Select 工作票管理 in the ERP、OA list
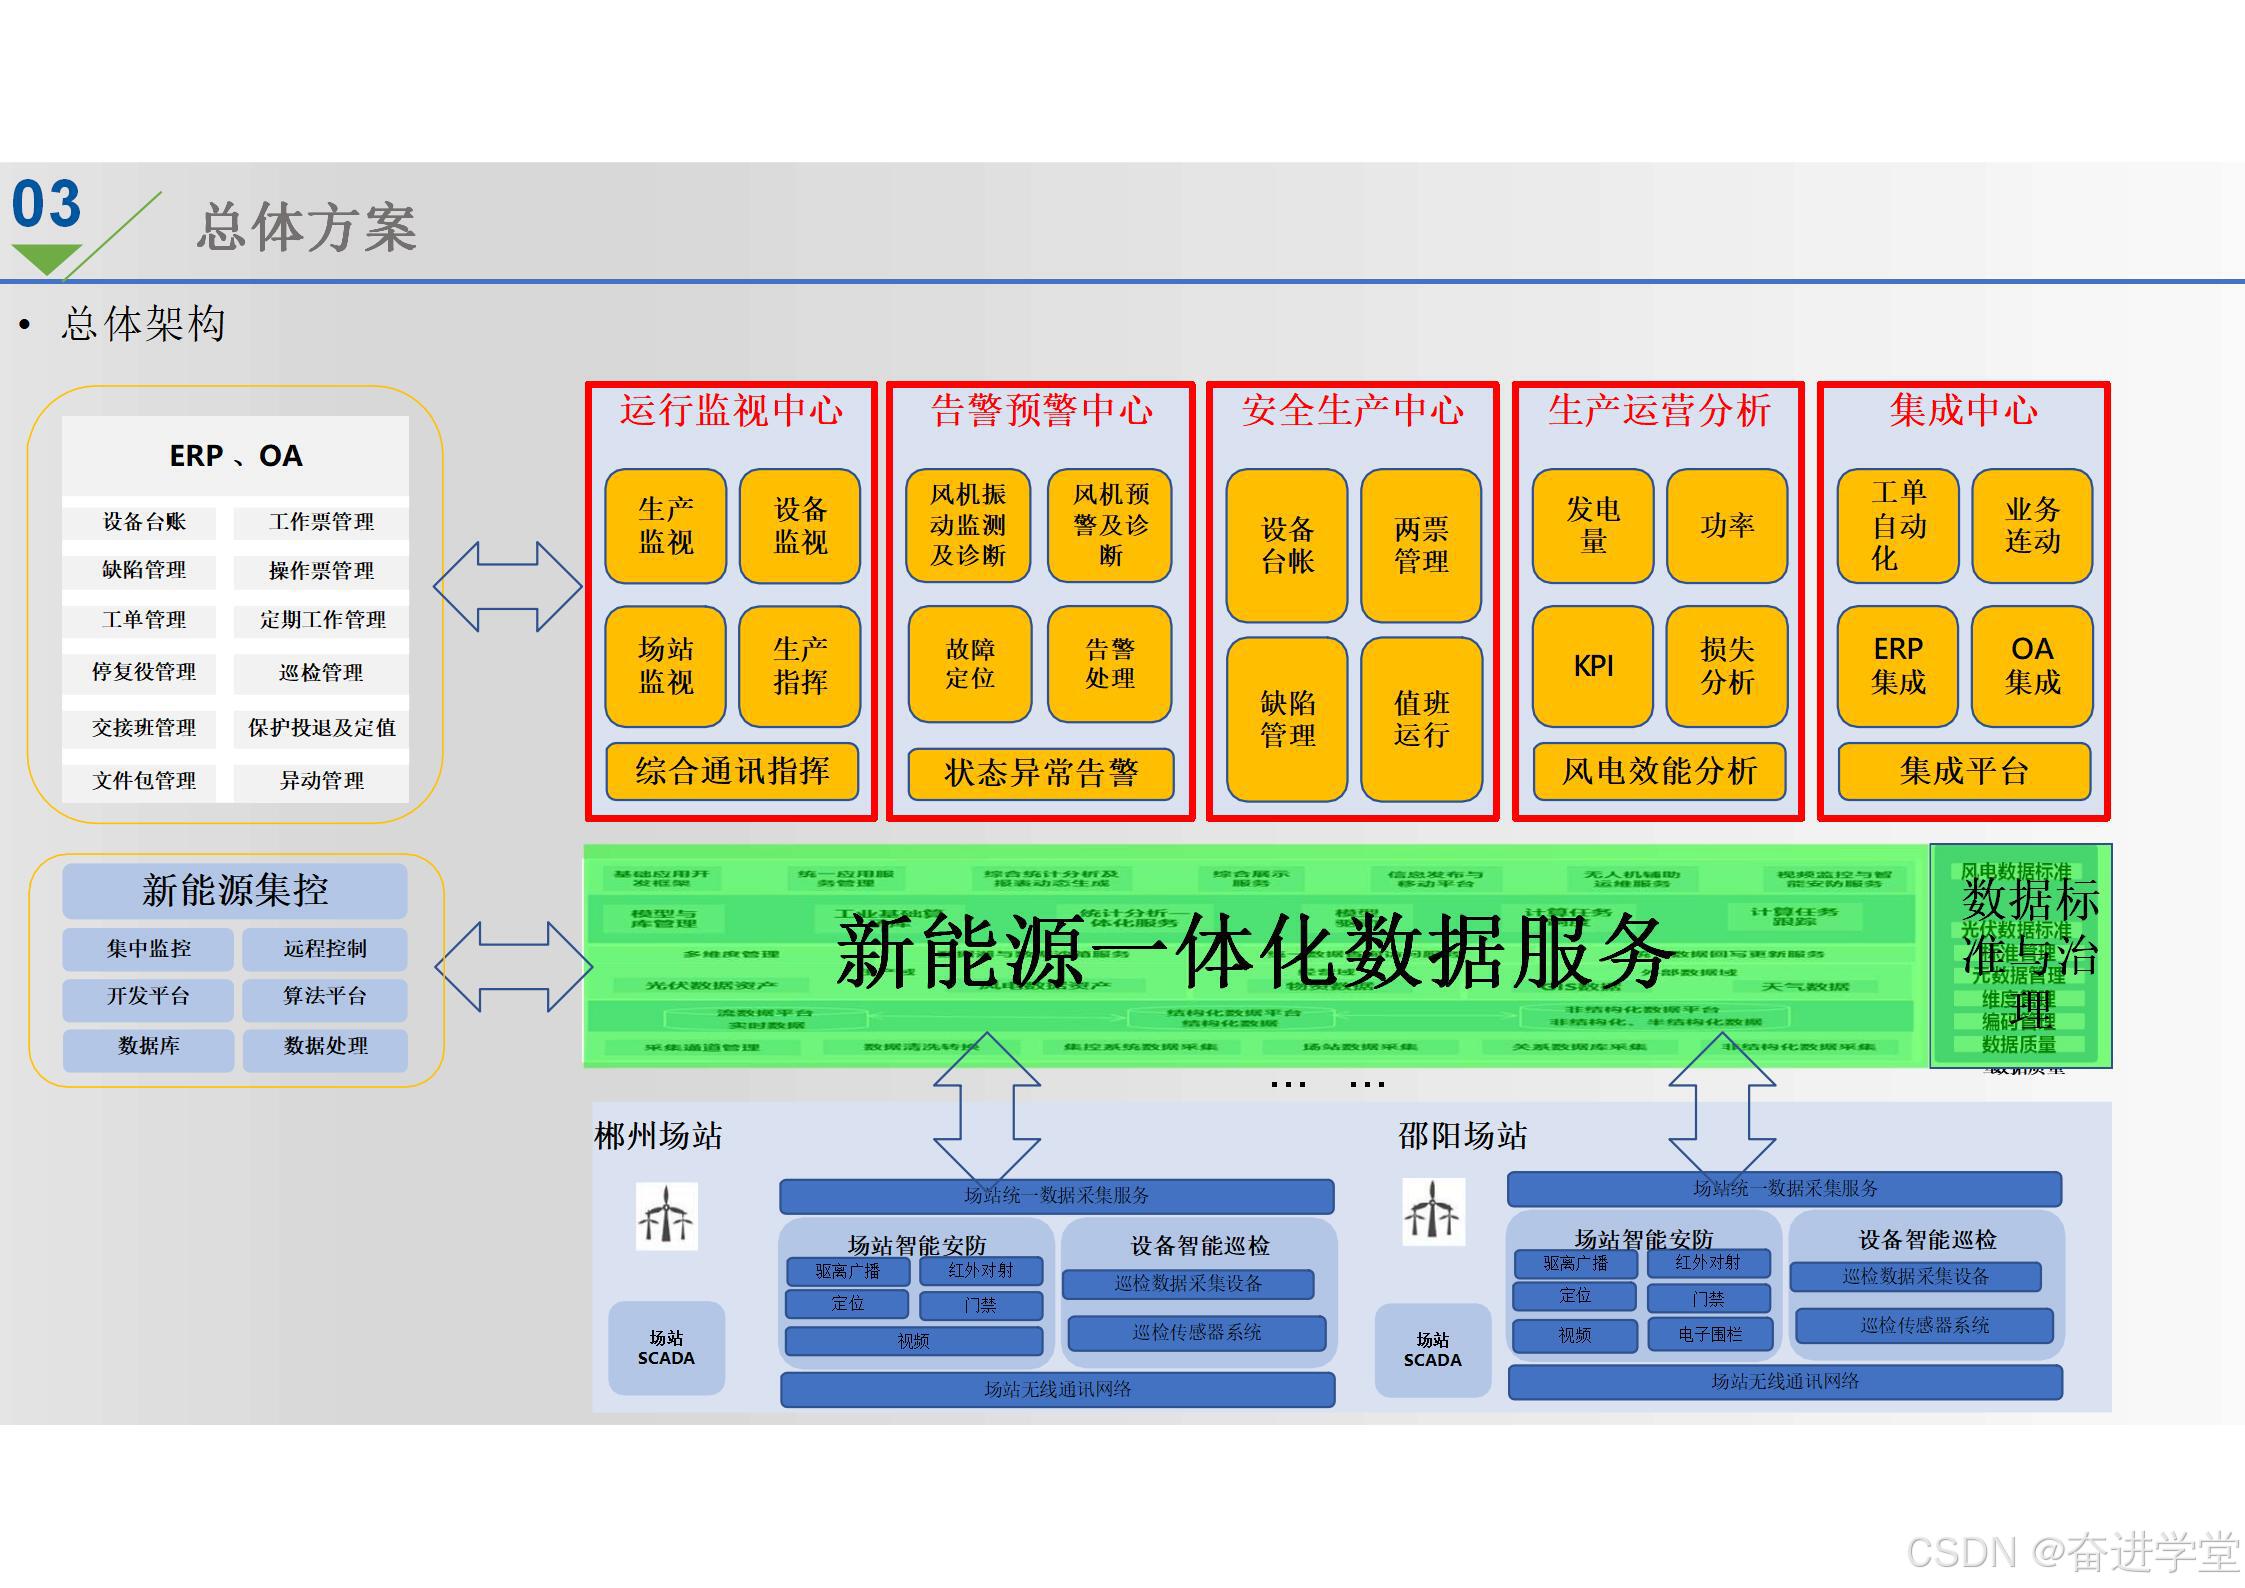This screenshot has height=1588, width=2245. 321,522
